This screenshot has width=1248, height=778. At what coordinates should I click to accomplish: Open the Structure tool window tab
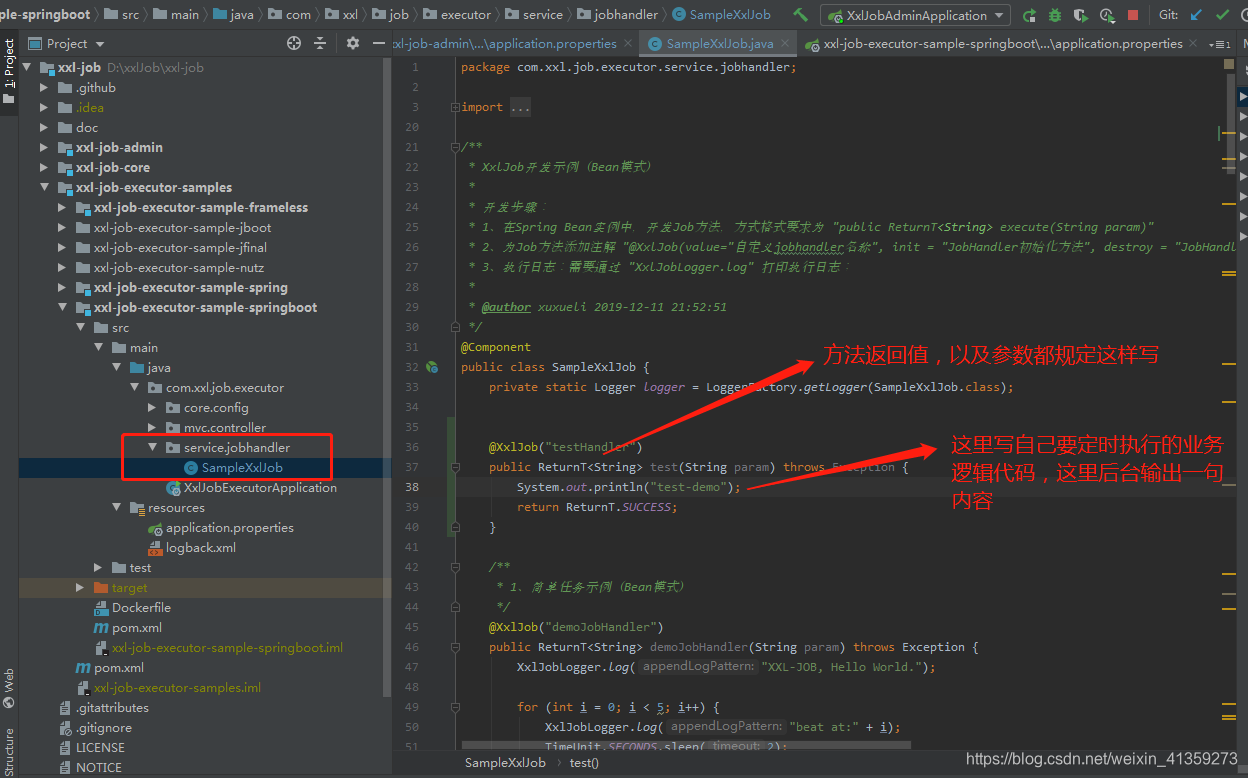click(x=9, y=752)
